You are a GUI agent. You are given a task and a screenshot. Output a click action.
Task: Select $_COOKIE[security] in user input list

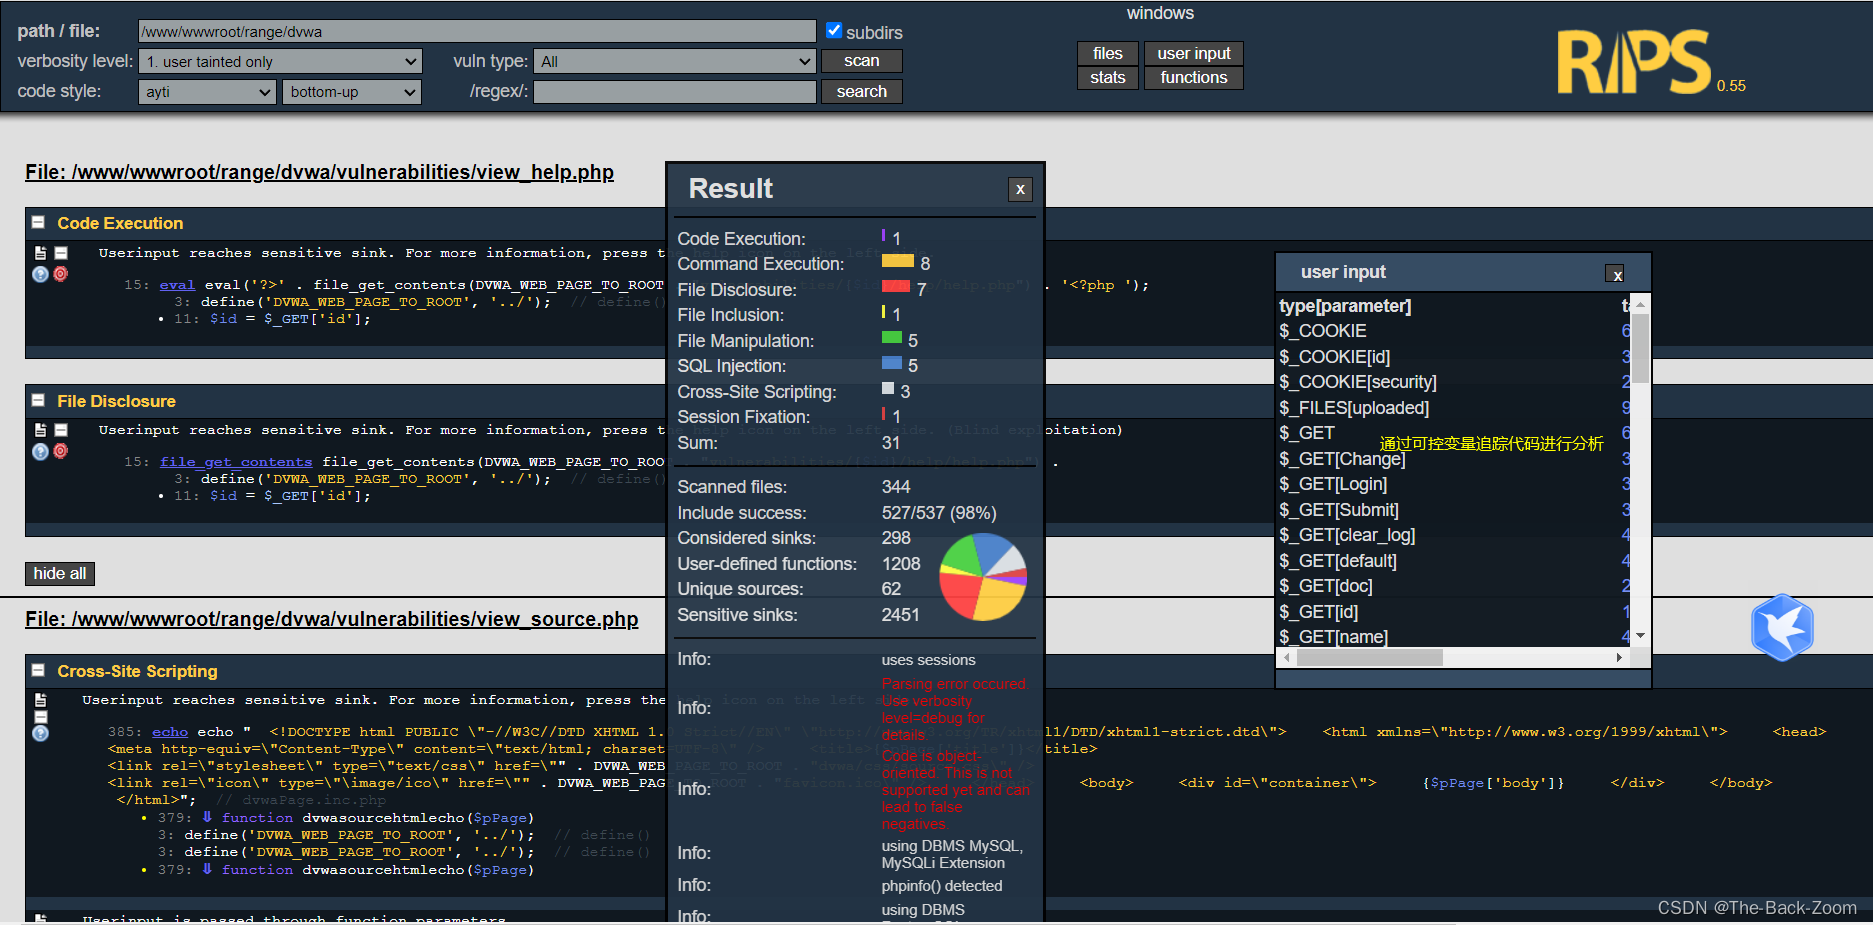(1358, 382)
